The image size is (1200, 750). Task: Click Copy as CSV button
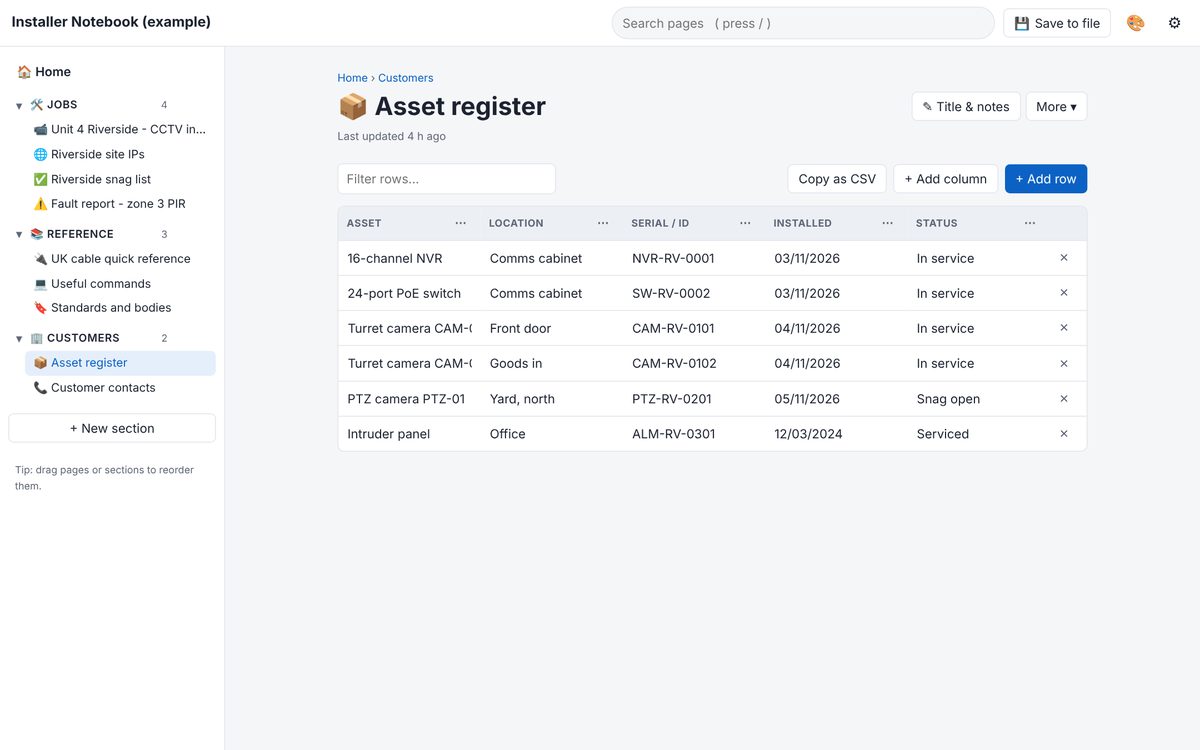point(837,179)
